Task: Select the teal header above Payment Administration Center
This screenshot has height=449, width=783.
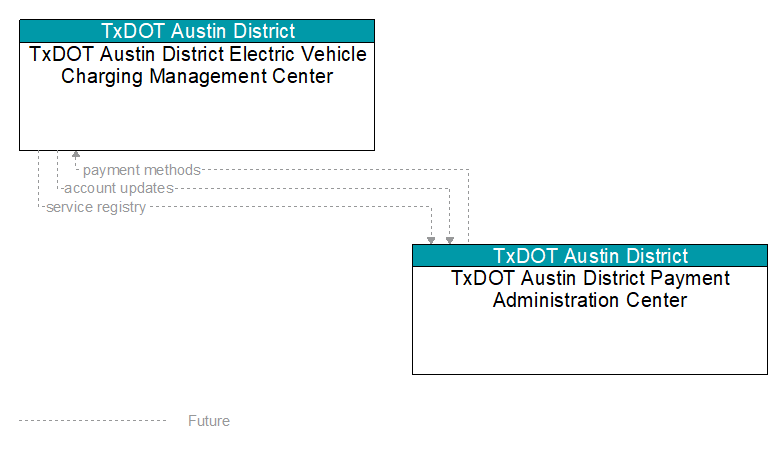Action: click(590, 256)
